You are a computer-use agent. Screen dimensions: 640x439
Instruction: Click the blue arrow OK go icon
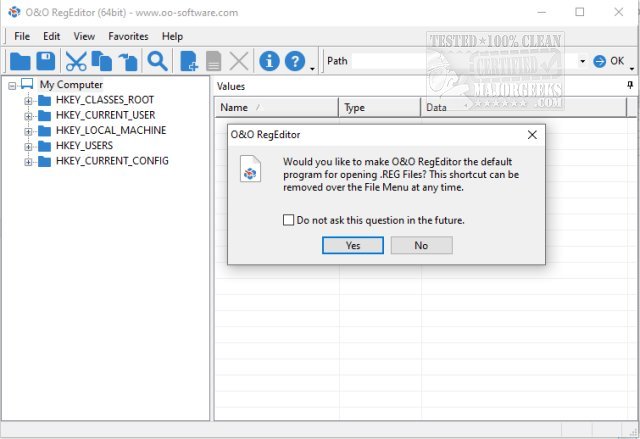[x=599, y=61]
